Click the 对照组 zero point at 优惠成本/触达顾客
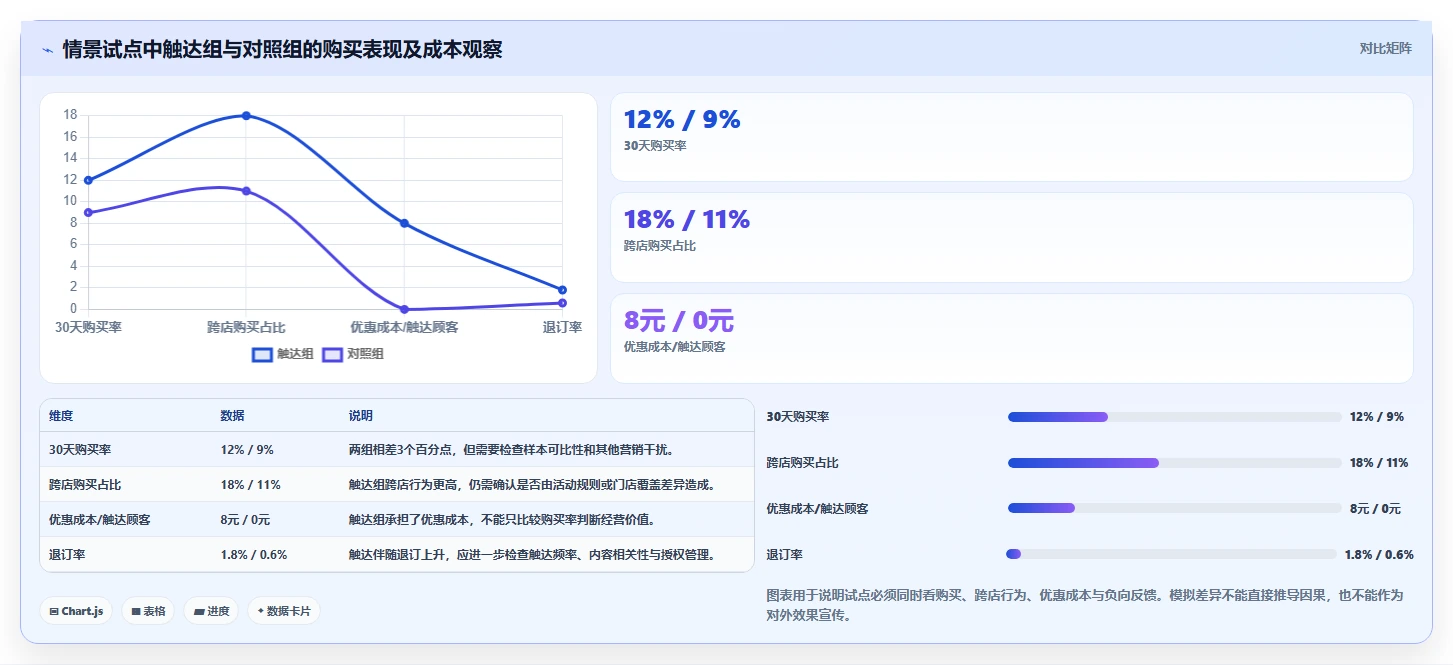1453x665 pixels. pyautogui.click(x=404, y=309)
